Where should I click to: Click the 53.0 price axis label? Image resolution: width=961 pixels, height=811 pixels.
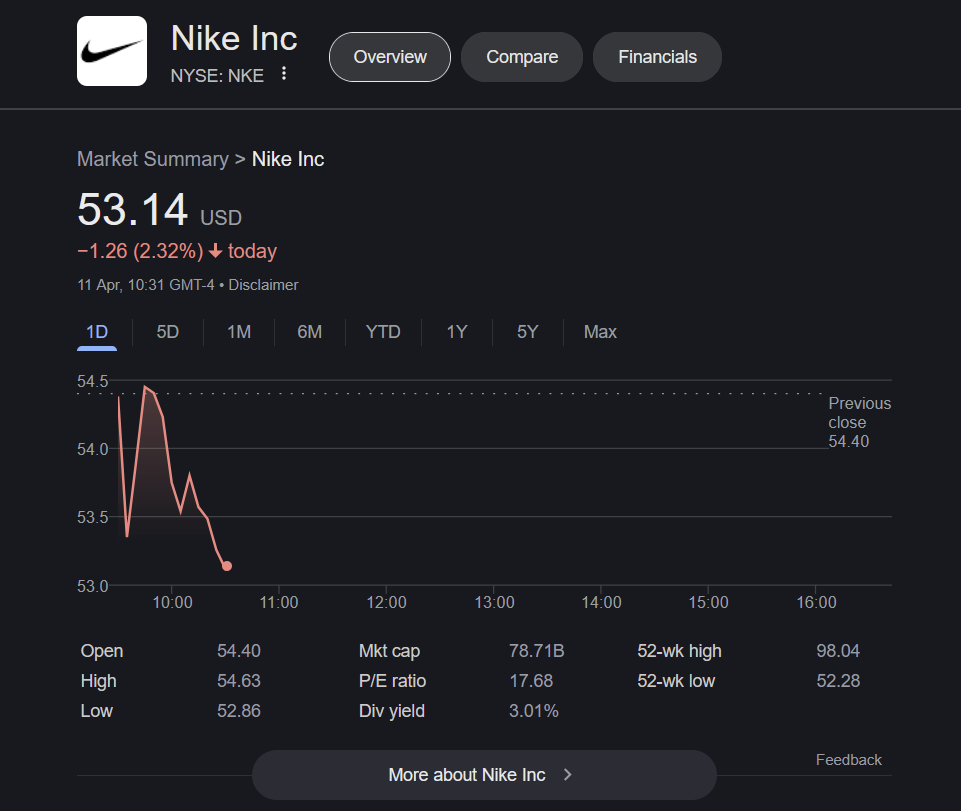93,586
